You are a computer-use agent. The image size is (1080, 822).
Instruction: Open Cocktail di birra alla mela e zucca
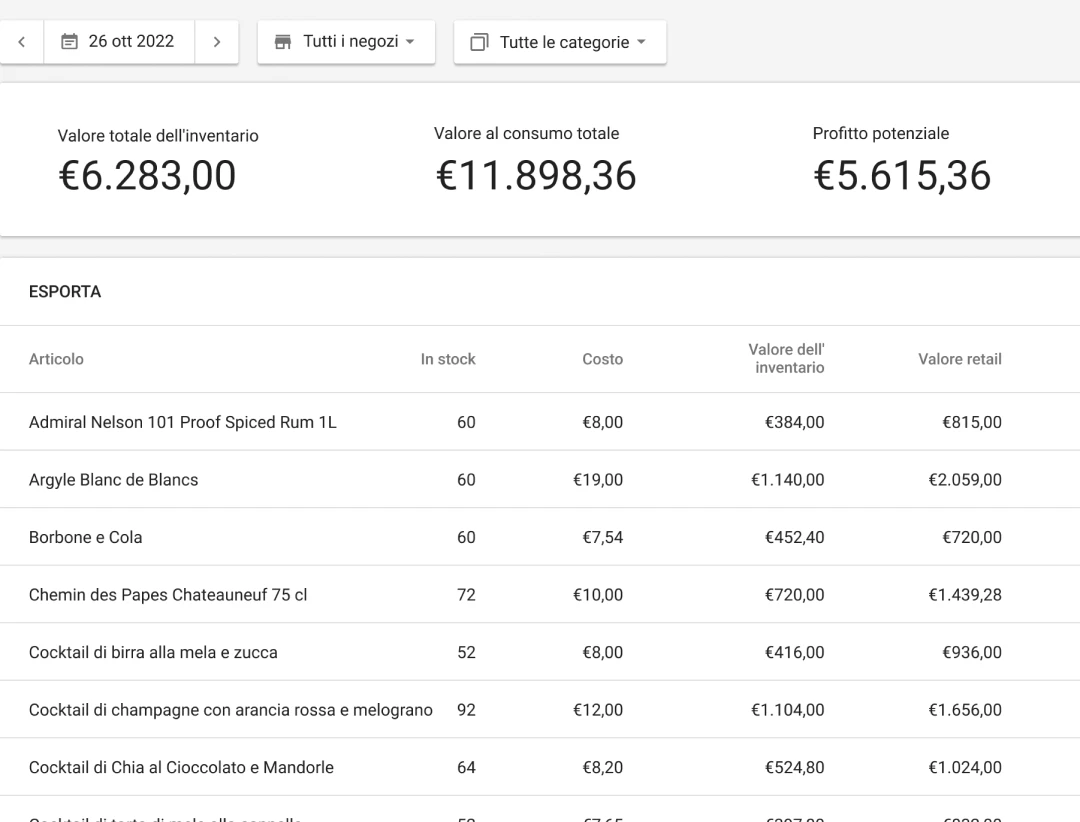pyautogui.click(x=153, y=652)
